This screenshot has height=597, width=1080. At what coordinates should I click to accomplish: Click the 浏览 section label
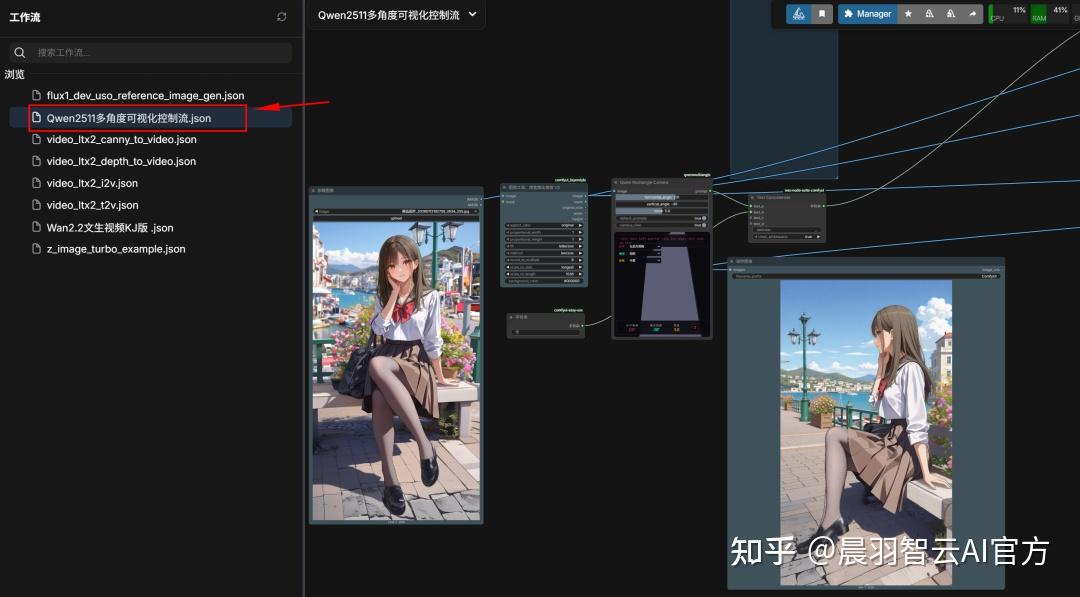pyautogui.click(x=14, y=74)
